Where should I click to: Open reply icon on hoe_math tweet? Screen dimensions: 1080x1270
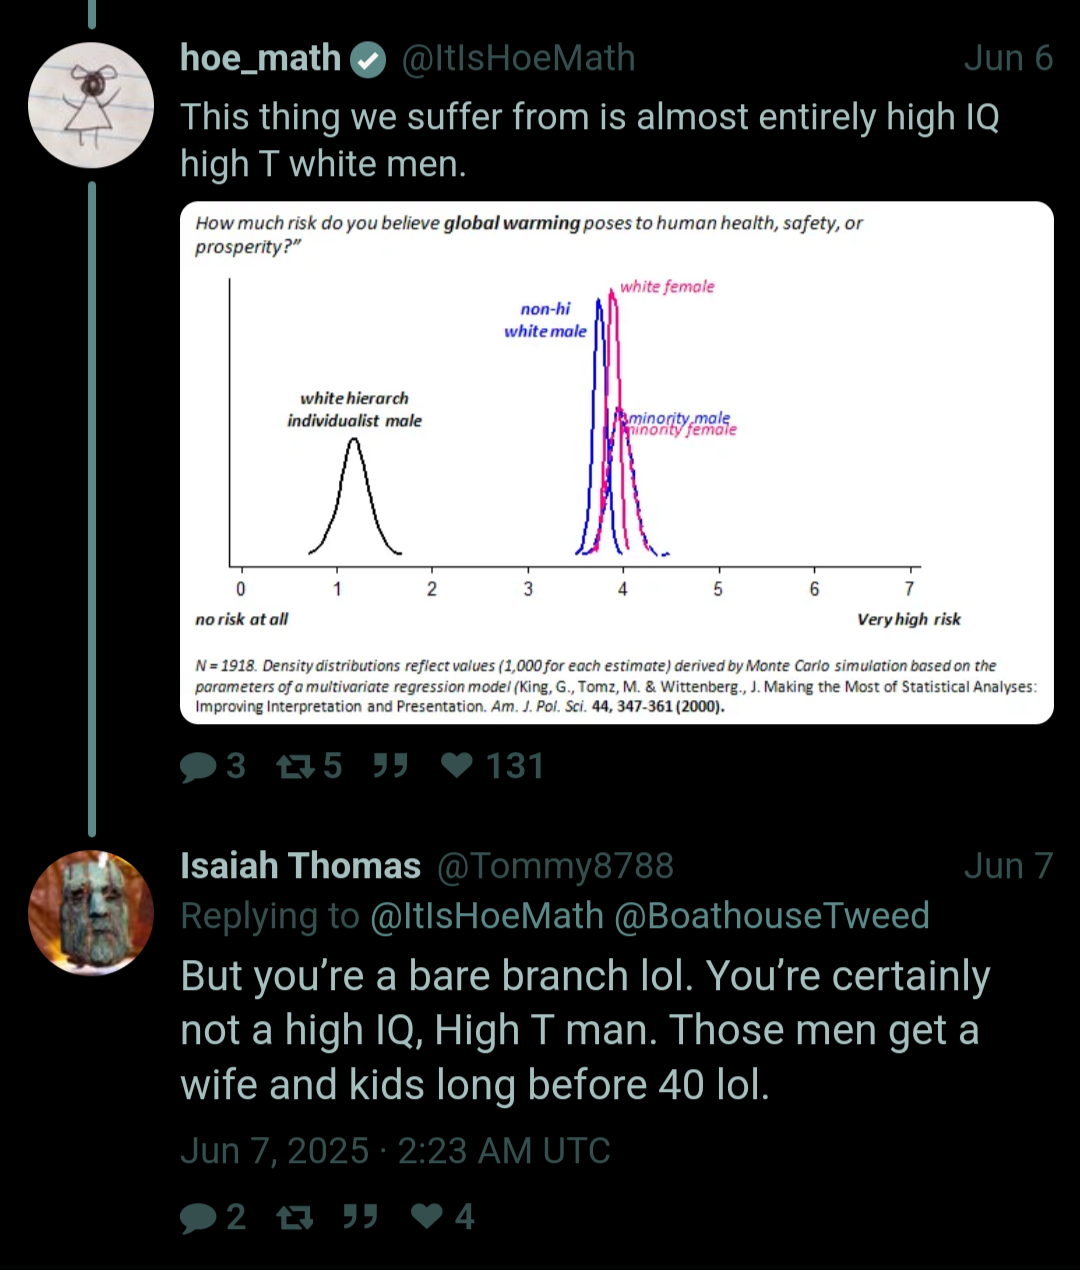click(x=198, y=767)
